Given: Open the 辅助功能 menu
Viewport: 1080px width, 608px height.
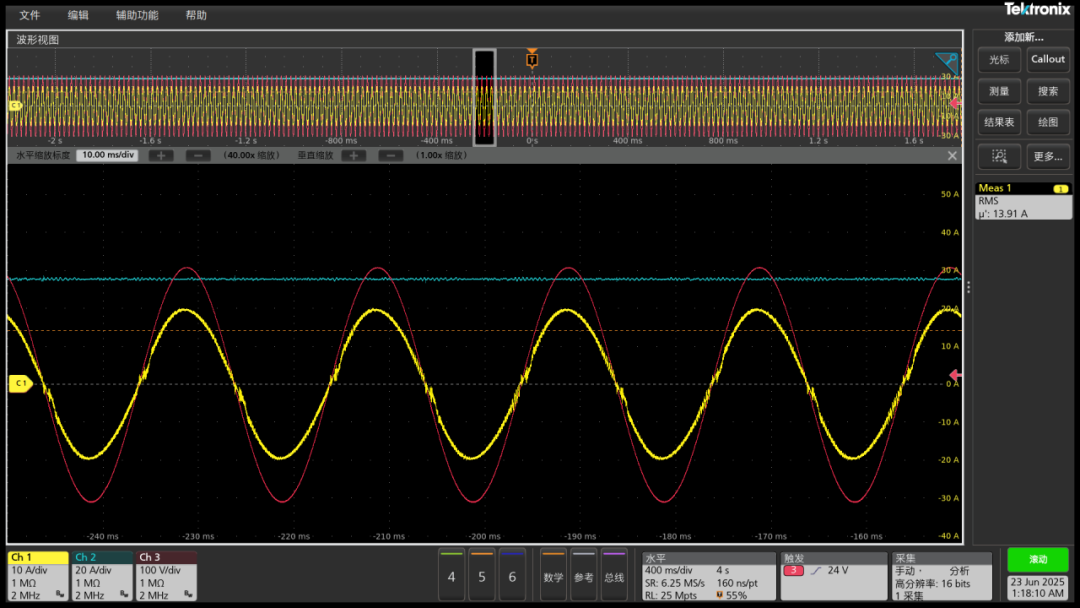Looking at the screenshot, I should coord(137,15).
